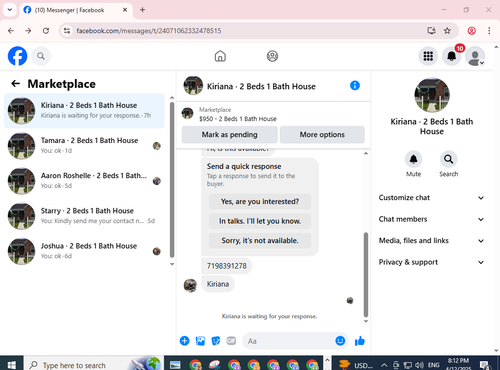Click Kiriana's avatar beside message
500x370 pixels.
[x=190, y=285]
